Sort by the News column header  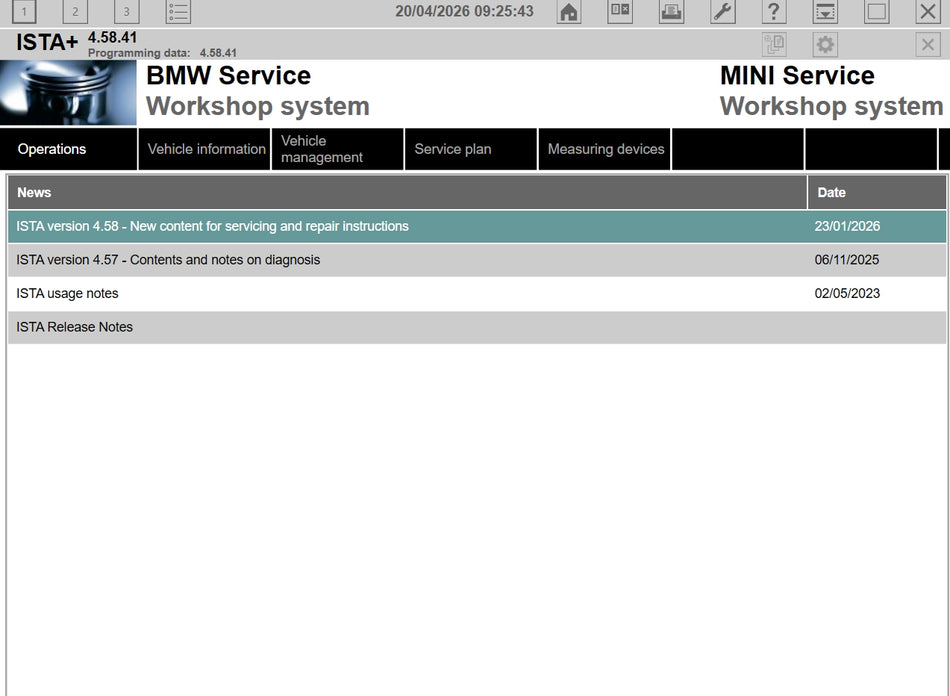(407, 193)
